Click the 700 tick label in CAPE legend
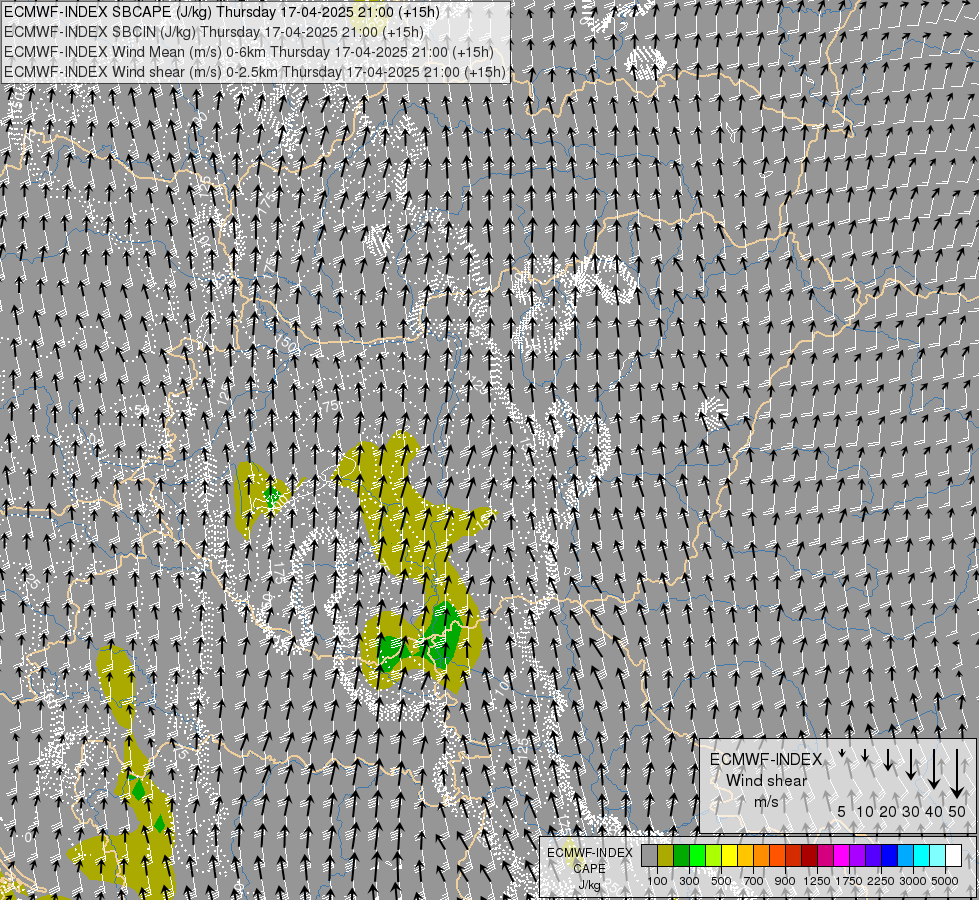The width and height of the screenshot is (979, 900). click(x=754, y=881)
